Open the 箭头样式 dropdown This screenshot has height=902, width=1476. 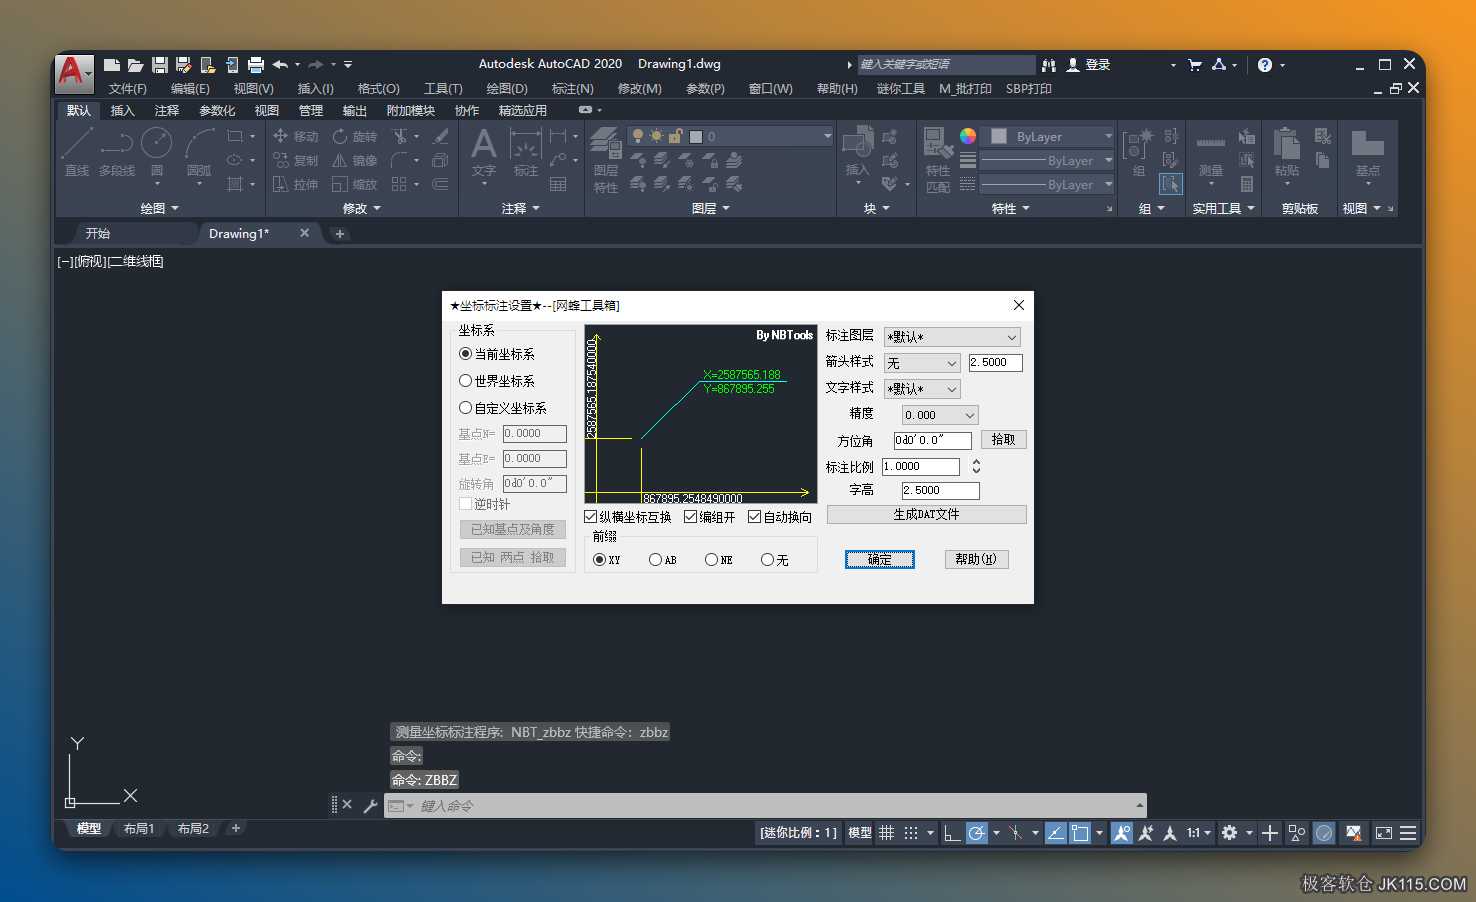(922, 363)
